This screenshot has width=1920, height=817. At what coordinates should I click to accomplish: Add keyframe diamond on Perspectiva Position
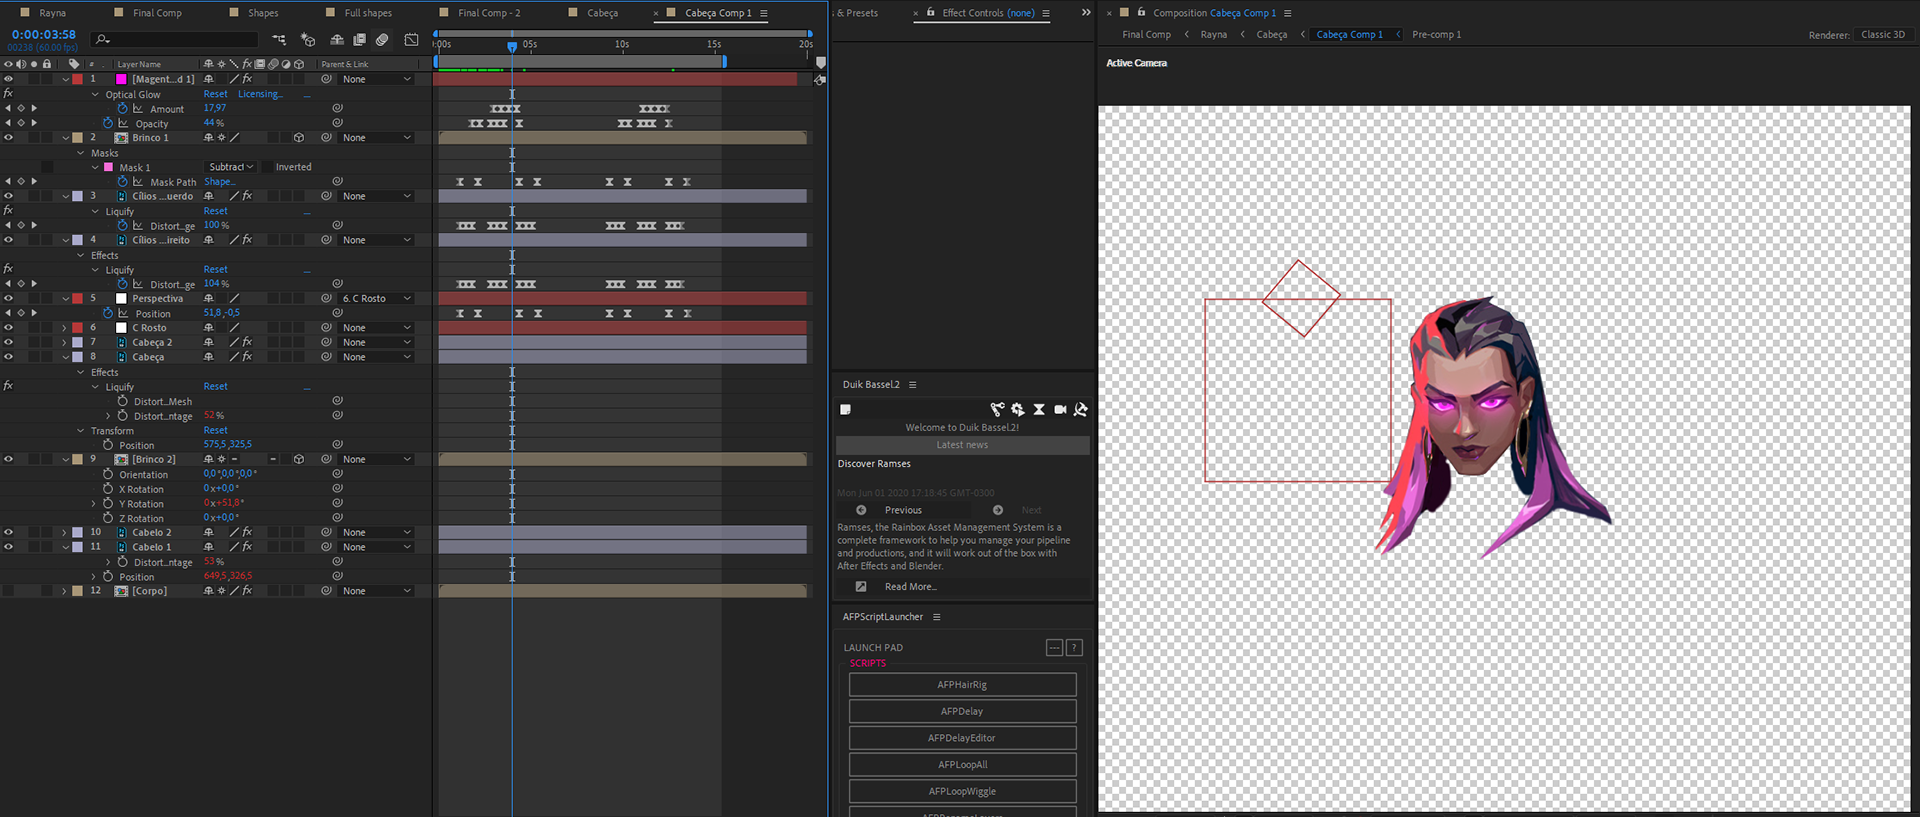[x=21, y=313]
